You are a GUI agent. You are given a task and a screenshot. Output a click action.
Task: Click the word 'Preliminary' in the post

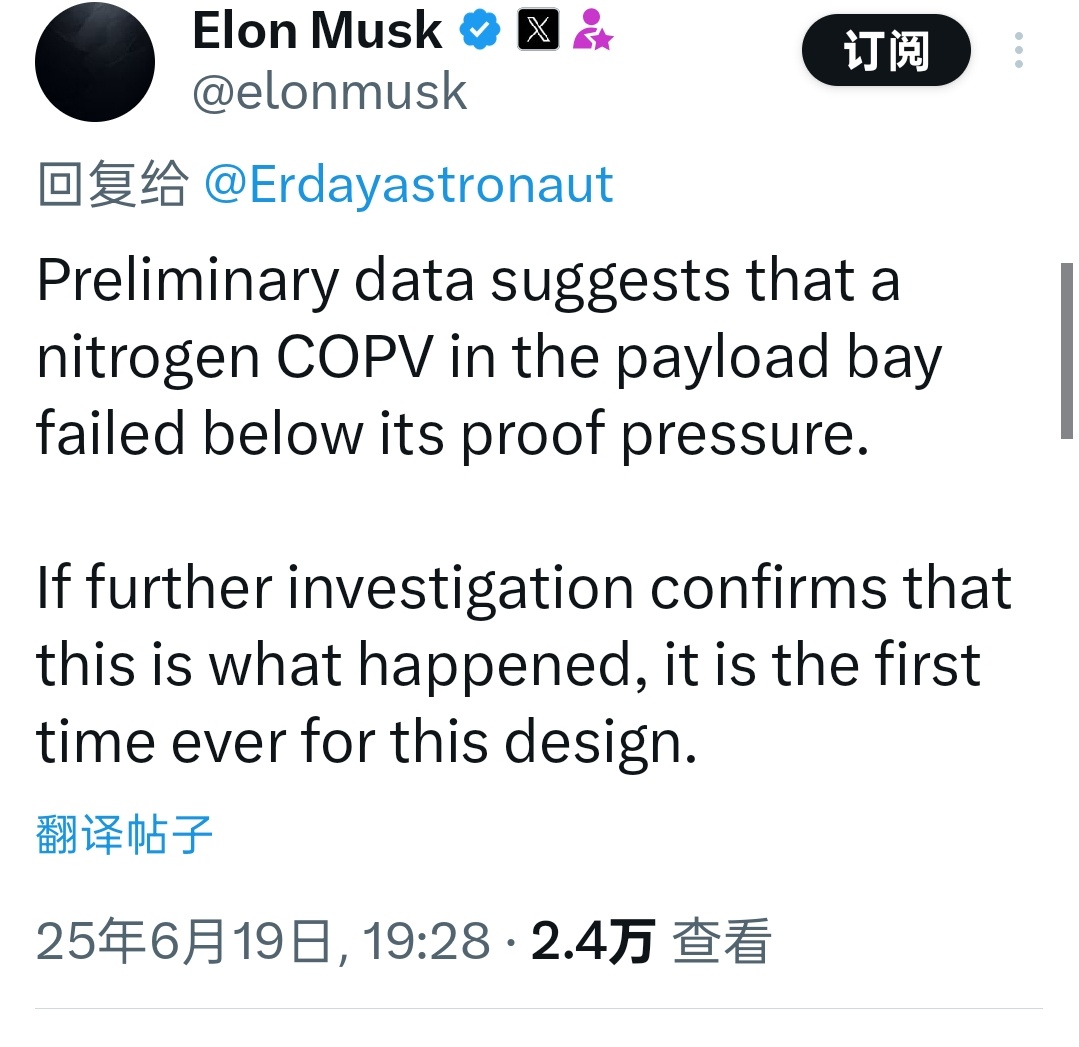pos(188,282)
